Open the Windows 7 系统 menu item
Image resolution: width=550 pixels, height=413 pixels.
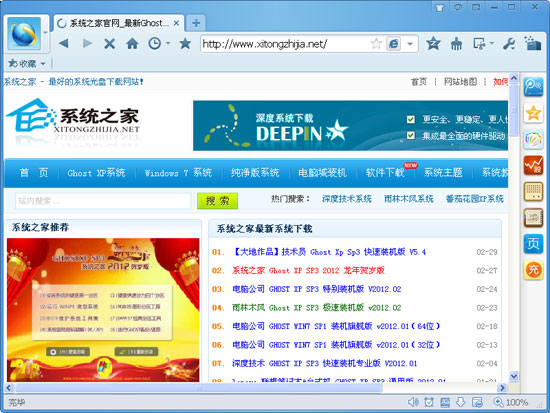(x=178, y=173)
